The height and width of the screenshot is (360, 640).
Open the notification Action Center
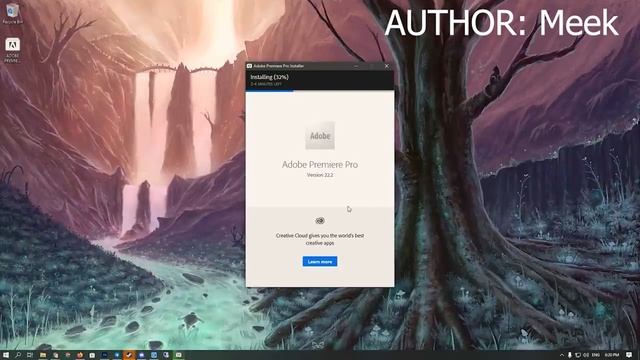tap(629, 355)
